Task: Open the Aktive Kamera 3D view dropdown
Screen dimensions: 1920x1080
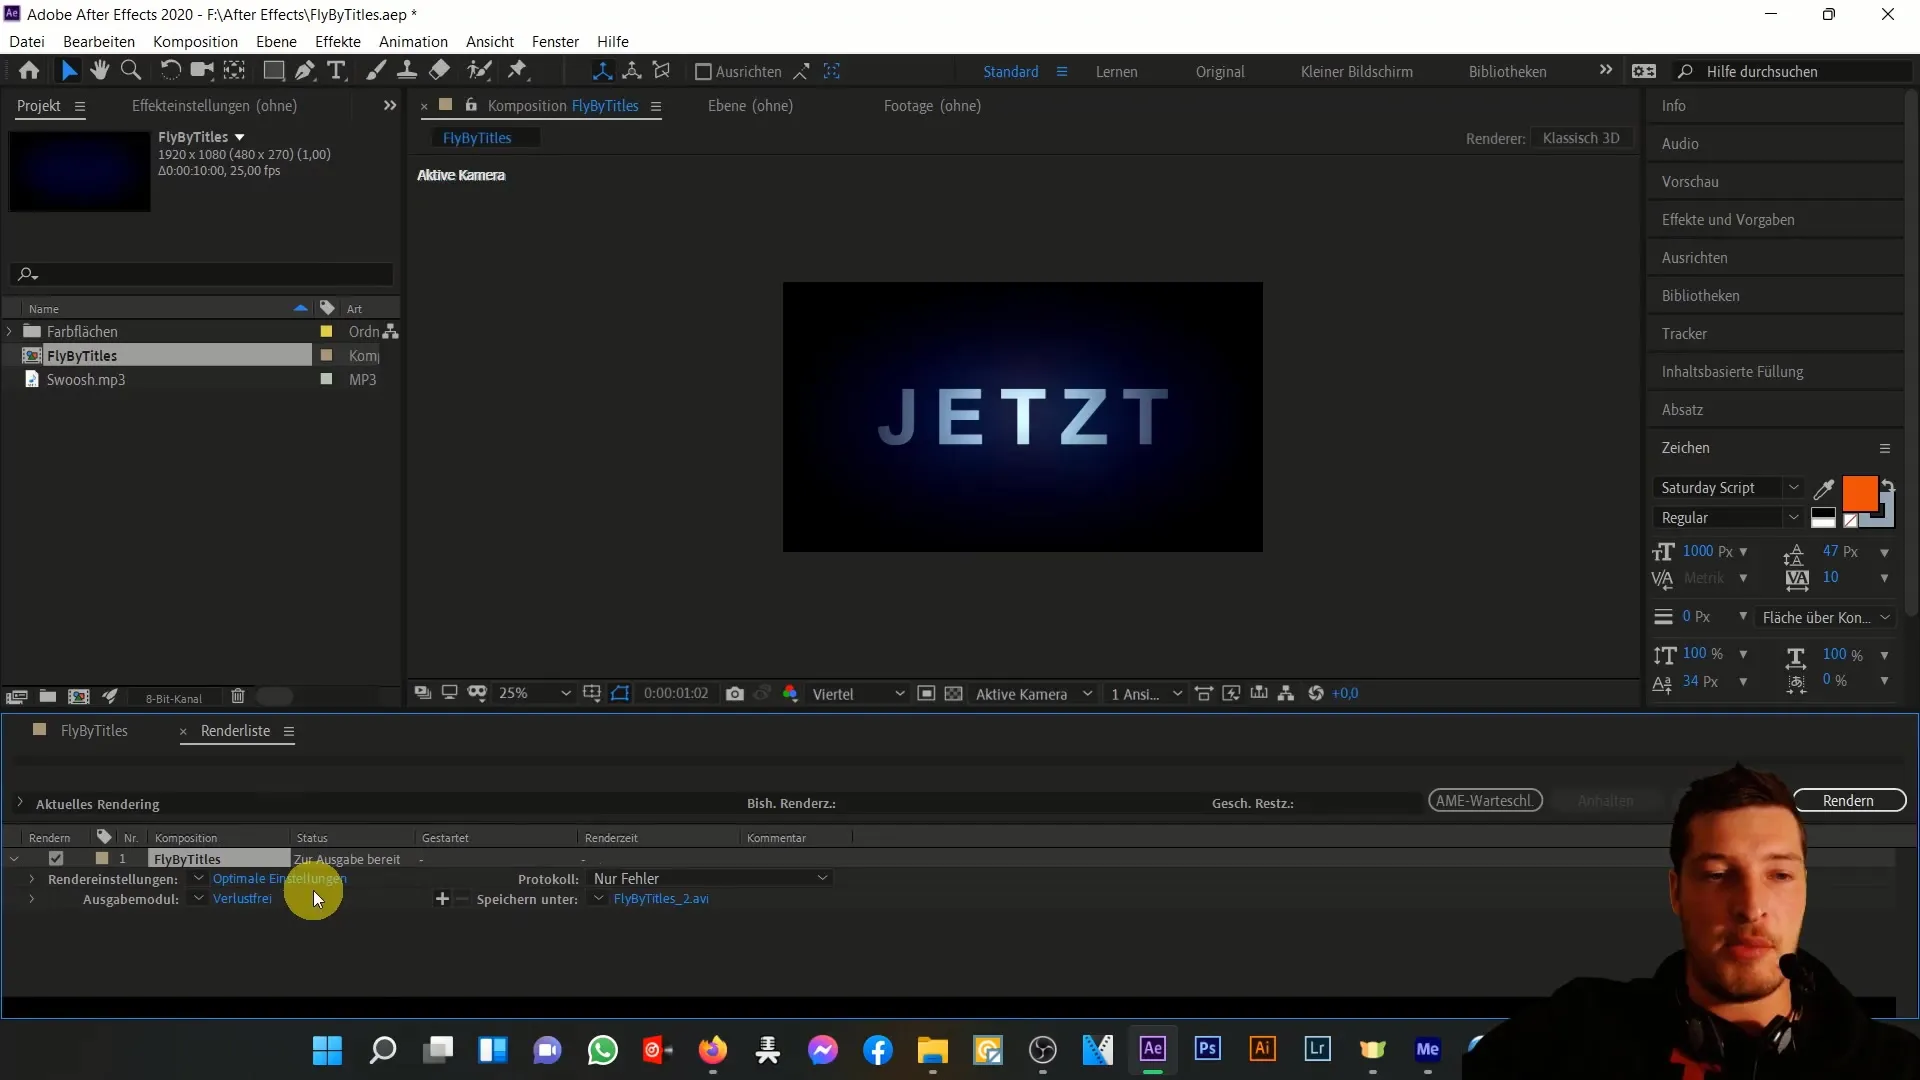Action: pos(1034,694)
